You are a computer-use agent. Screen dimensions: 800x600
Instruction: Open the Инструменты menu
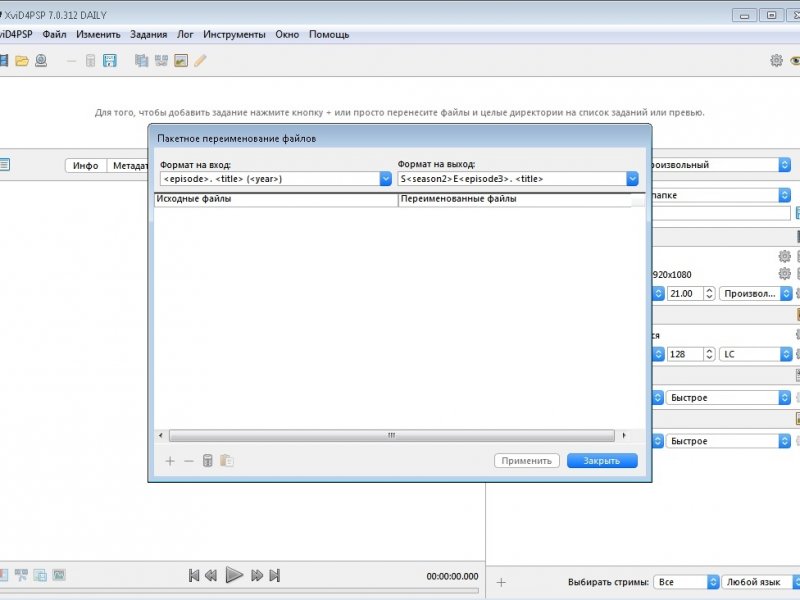pos(234,34)
